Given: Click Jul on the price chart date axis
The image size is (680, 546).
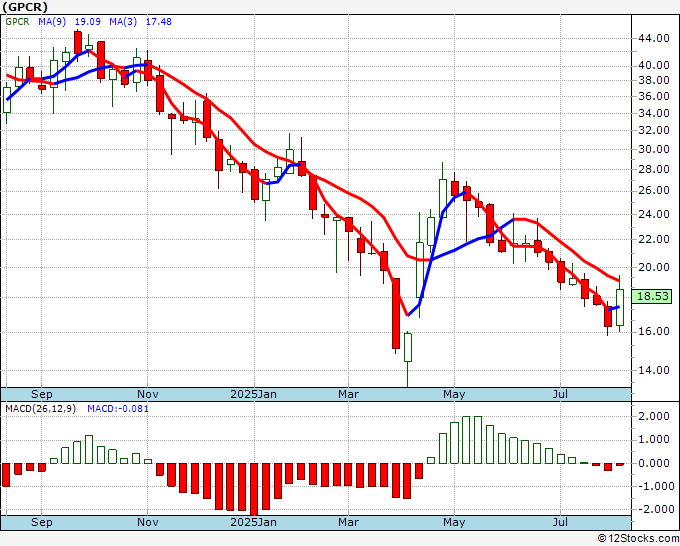Looking at the screenshot, I should point(560,394).
